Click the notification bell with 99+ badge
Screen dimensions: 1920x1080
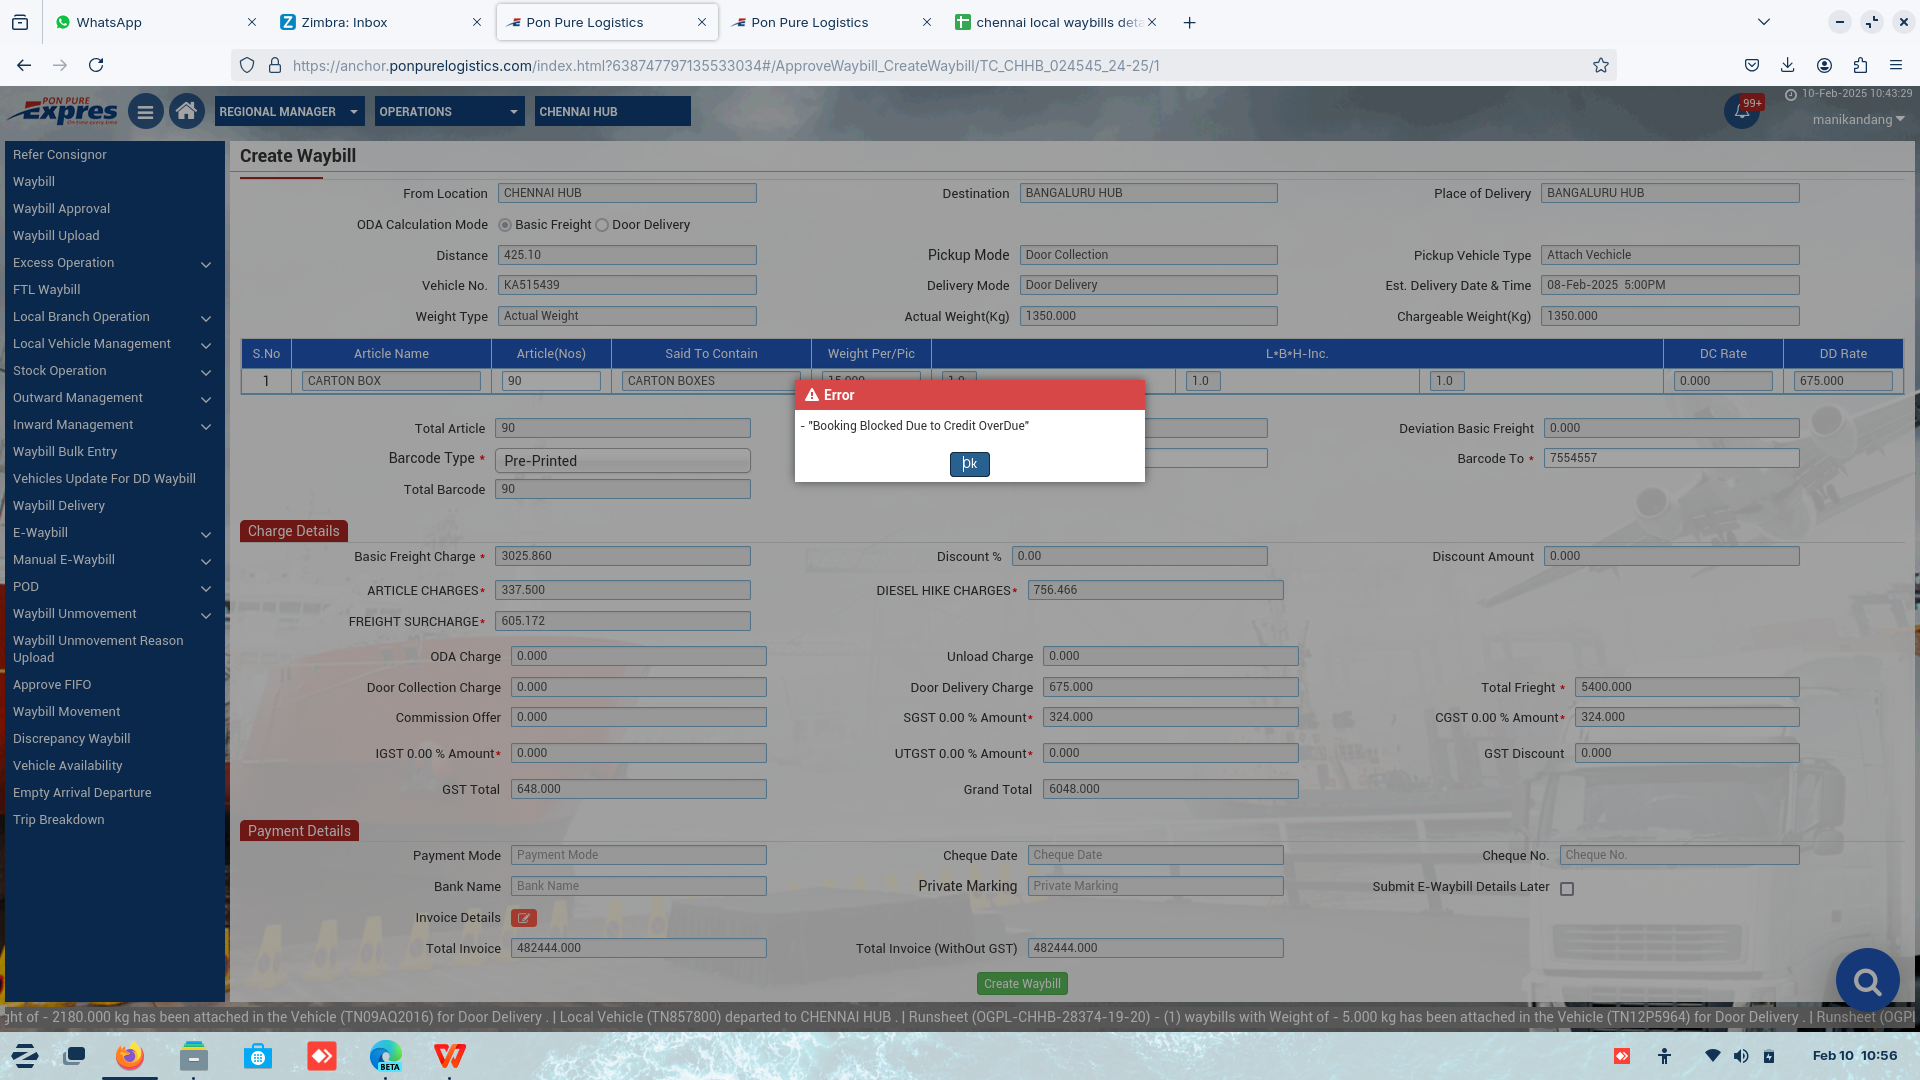1741,112
